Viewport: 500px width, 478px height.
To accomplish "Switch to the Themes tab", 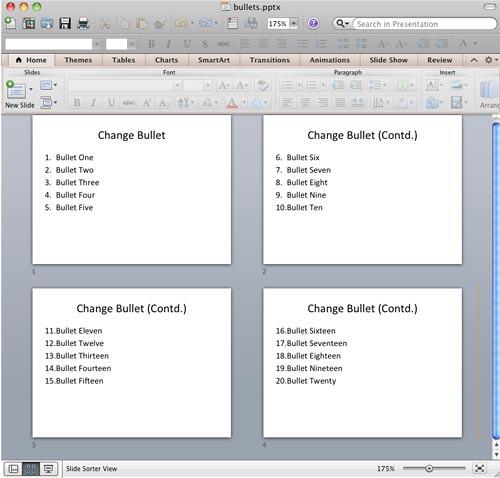I will (78, 60).
